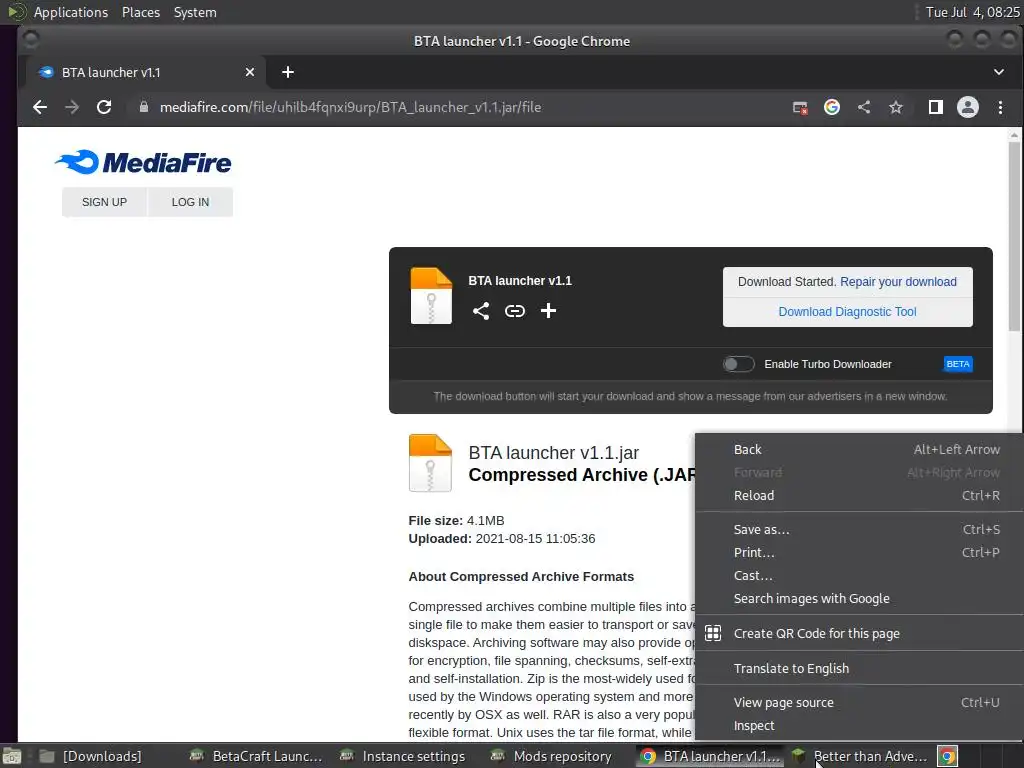
Task: Switch to Mods repository taskbar window
Action: [553, 756]
